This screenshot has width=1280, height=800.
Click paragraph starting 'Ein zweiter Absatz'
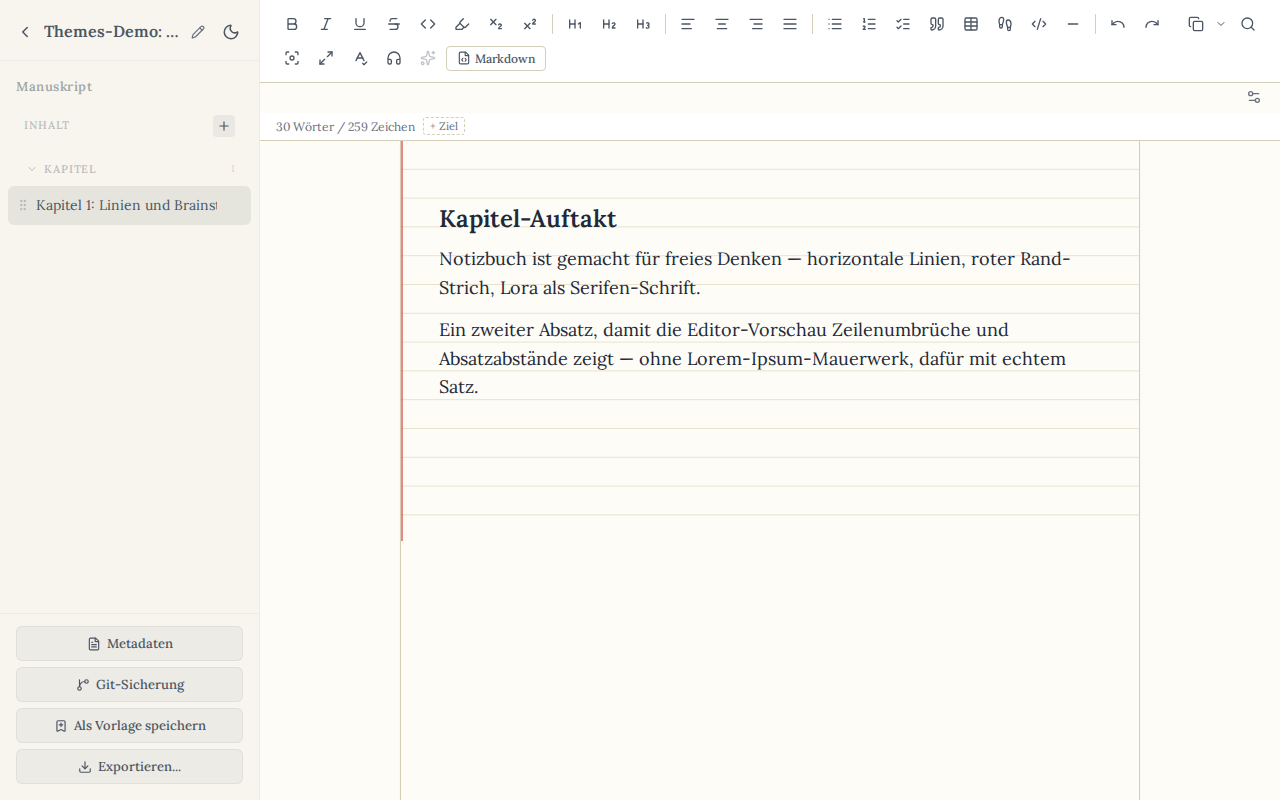pos(755,358)
